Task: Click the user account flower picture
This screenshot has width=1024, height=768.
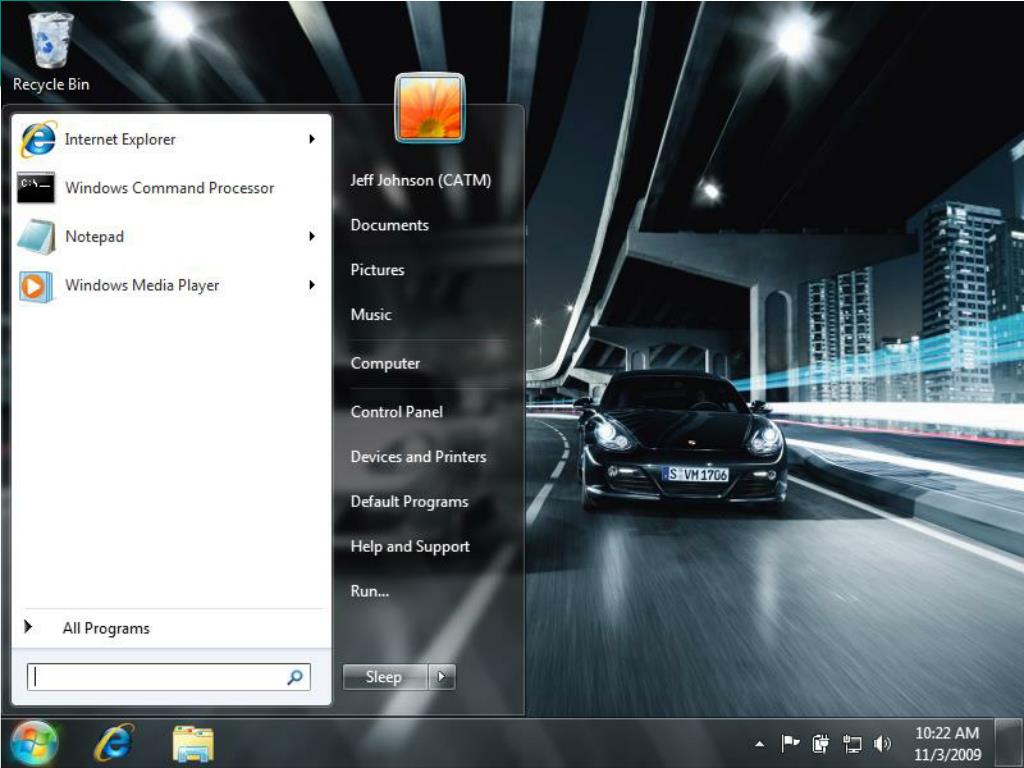Action: pos(430,107)
